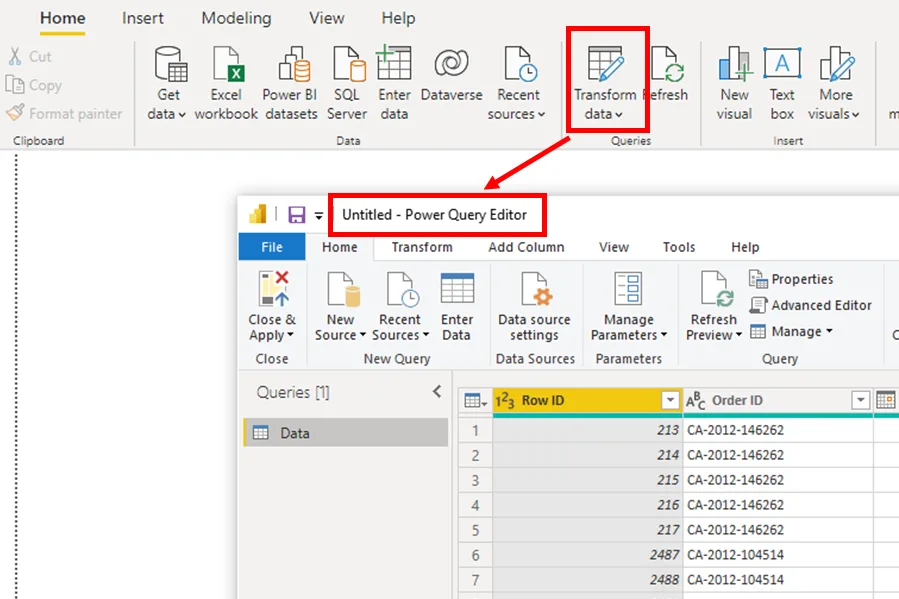
Task: Click the SQL Server icon
Action: [x=349, y=64]
